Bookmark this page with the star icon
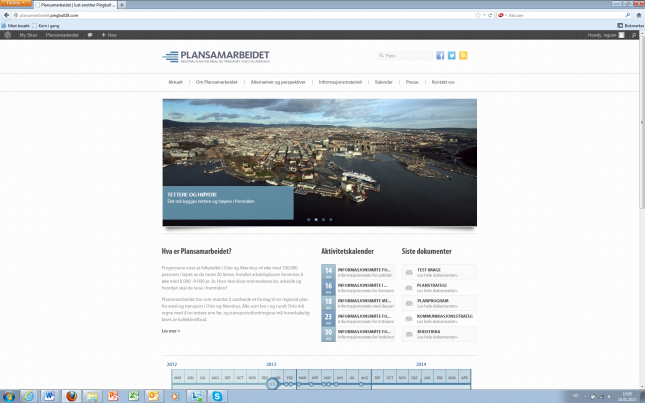Viewport: 645px width, 403px height. pos(478,15)
